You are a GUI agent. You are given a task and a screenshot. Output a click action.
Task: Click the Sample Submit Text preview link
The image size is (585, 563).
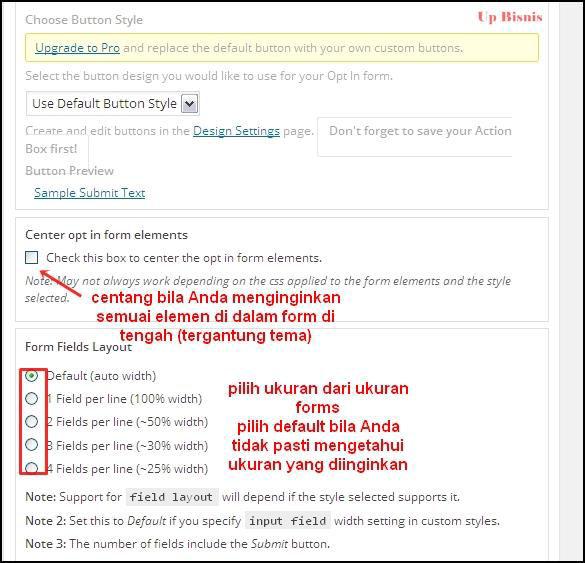[90, 193]
